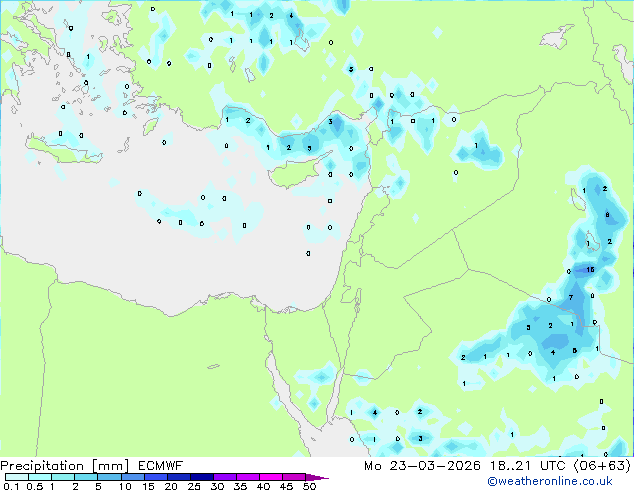634x490 pixels.
Task: Click the island of Crete on the map
Action: pyautogui.click(x=63, y=150)
